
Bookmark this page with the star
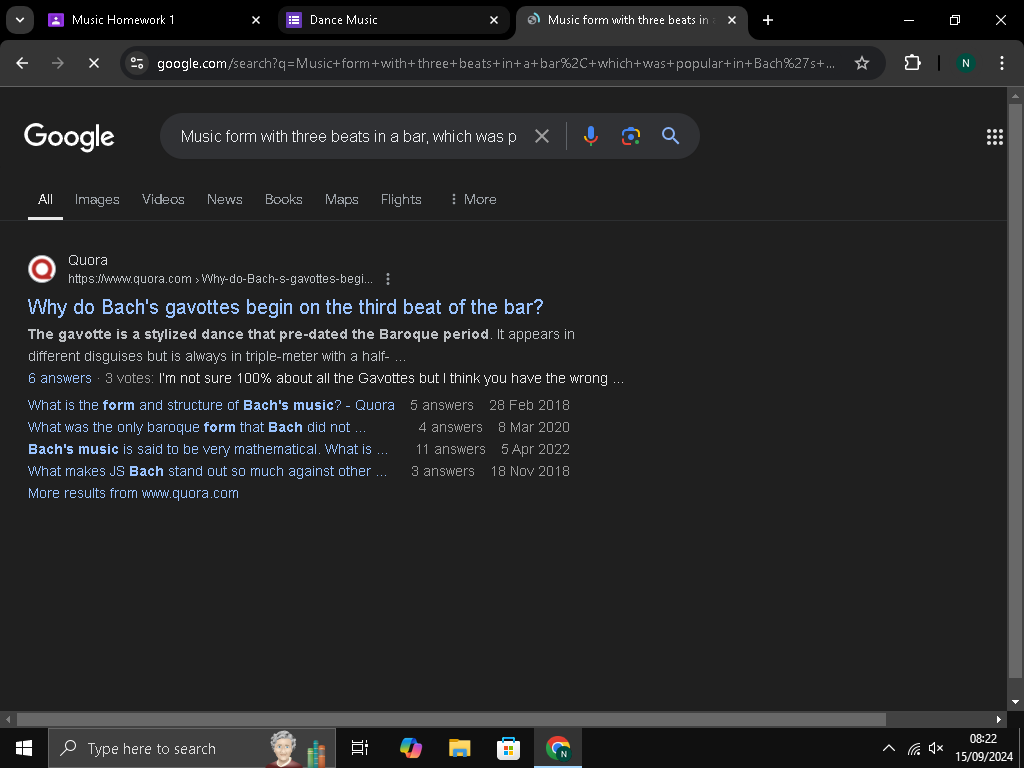coord(862,63)
